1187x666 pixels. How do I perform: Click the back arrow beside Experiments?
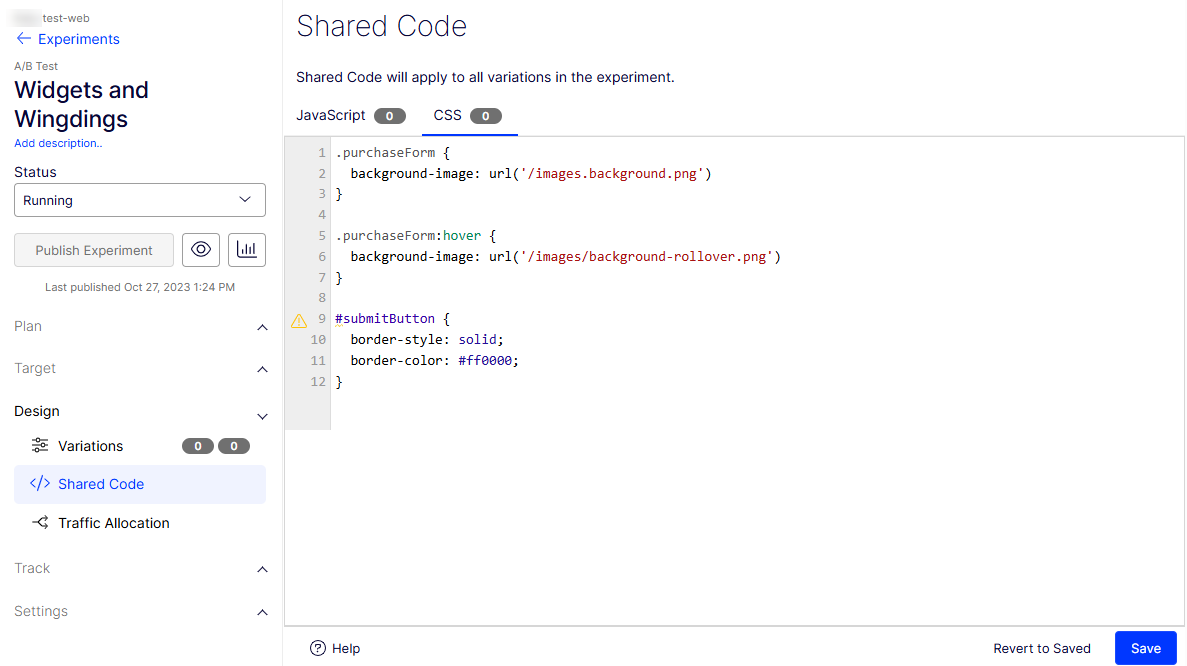pos(24,39)
